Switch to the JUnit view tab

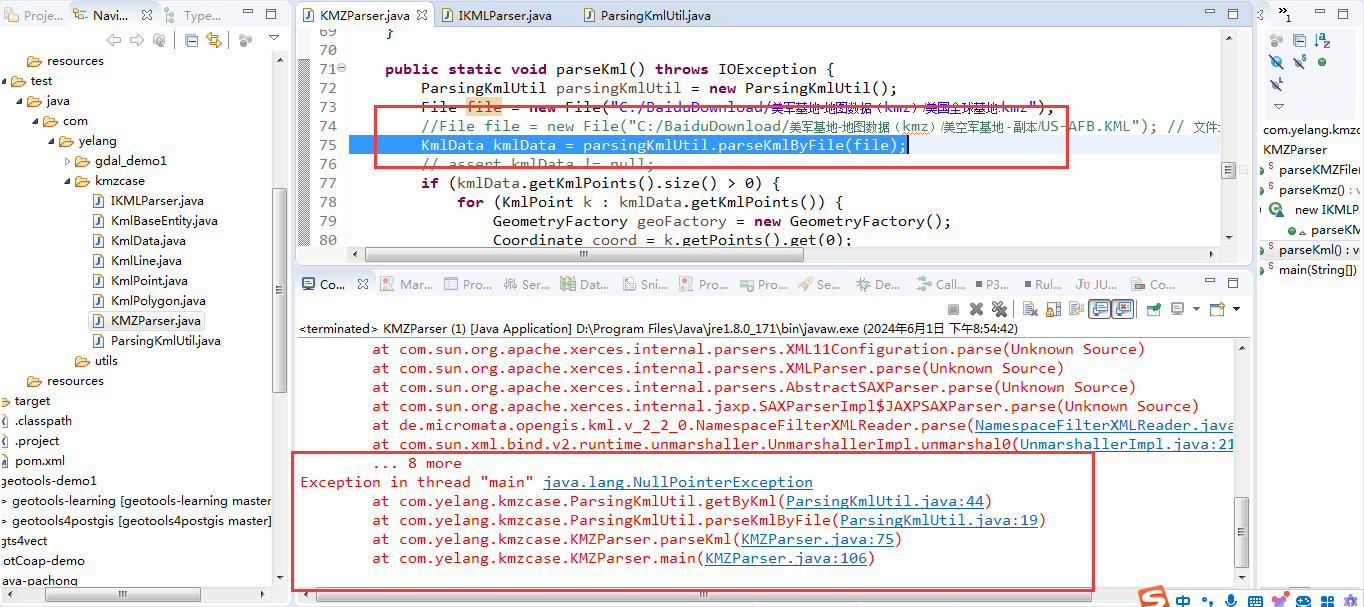(x=1096, y=284)
